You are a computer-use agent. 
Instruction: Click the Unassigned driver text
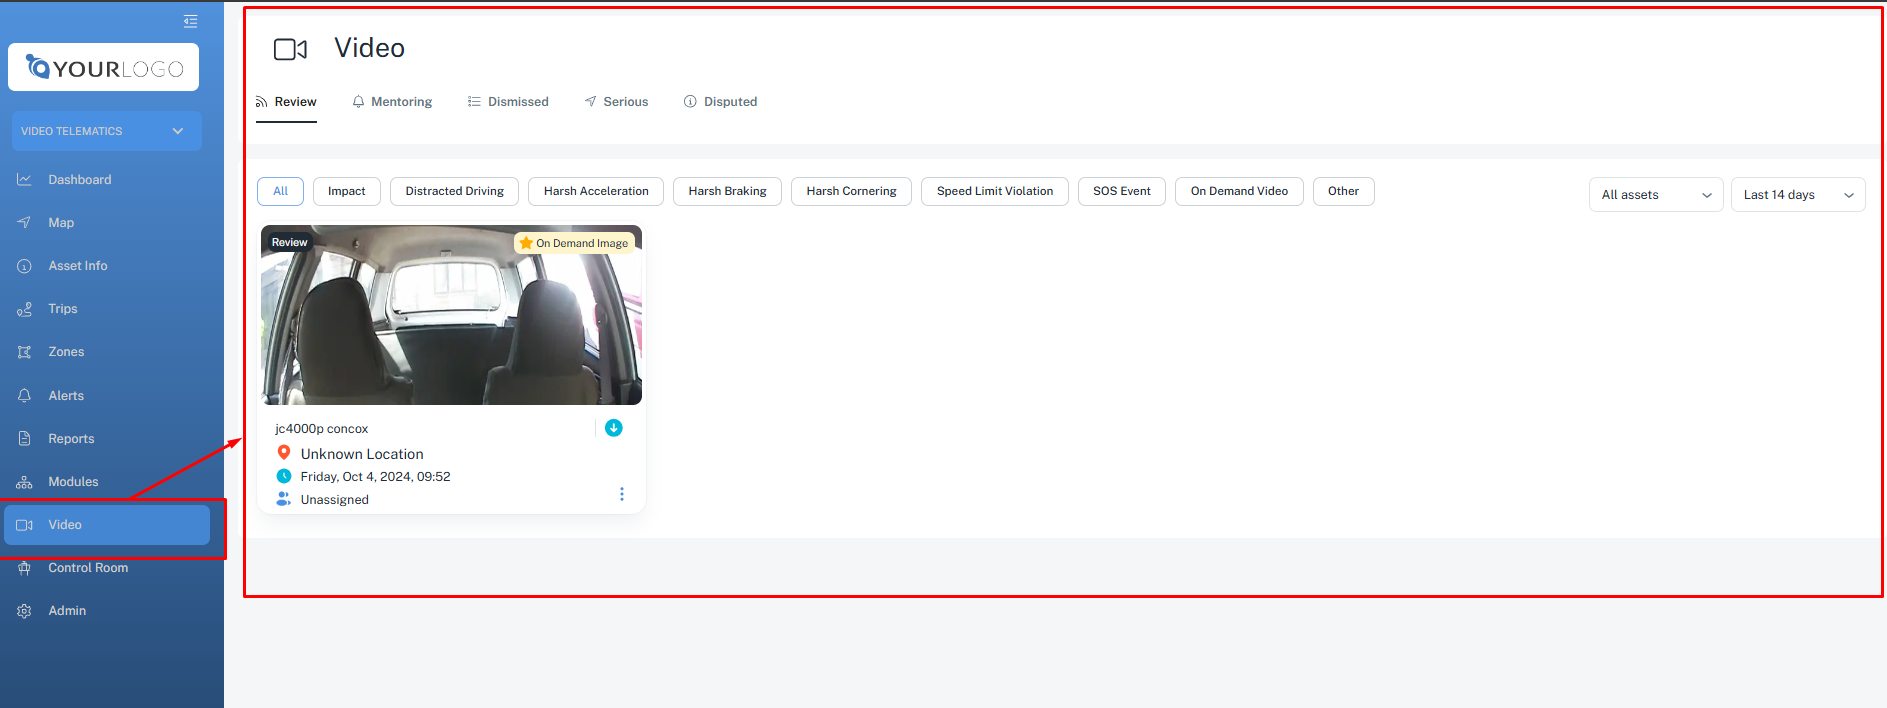click(335, 500)
